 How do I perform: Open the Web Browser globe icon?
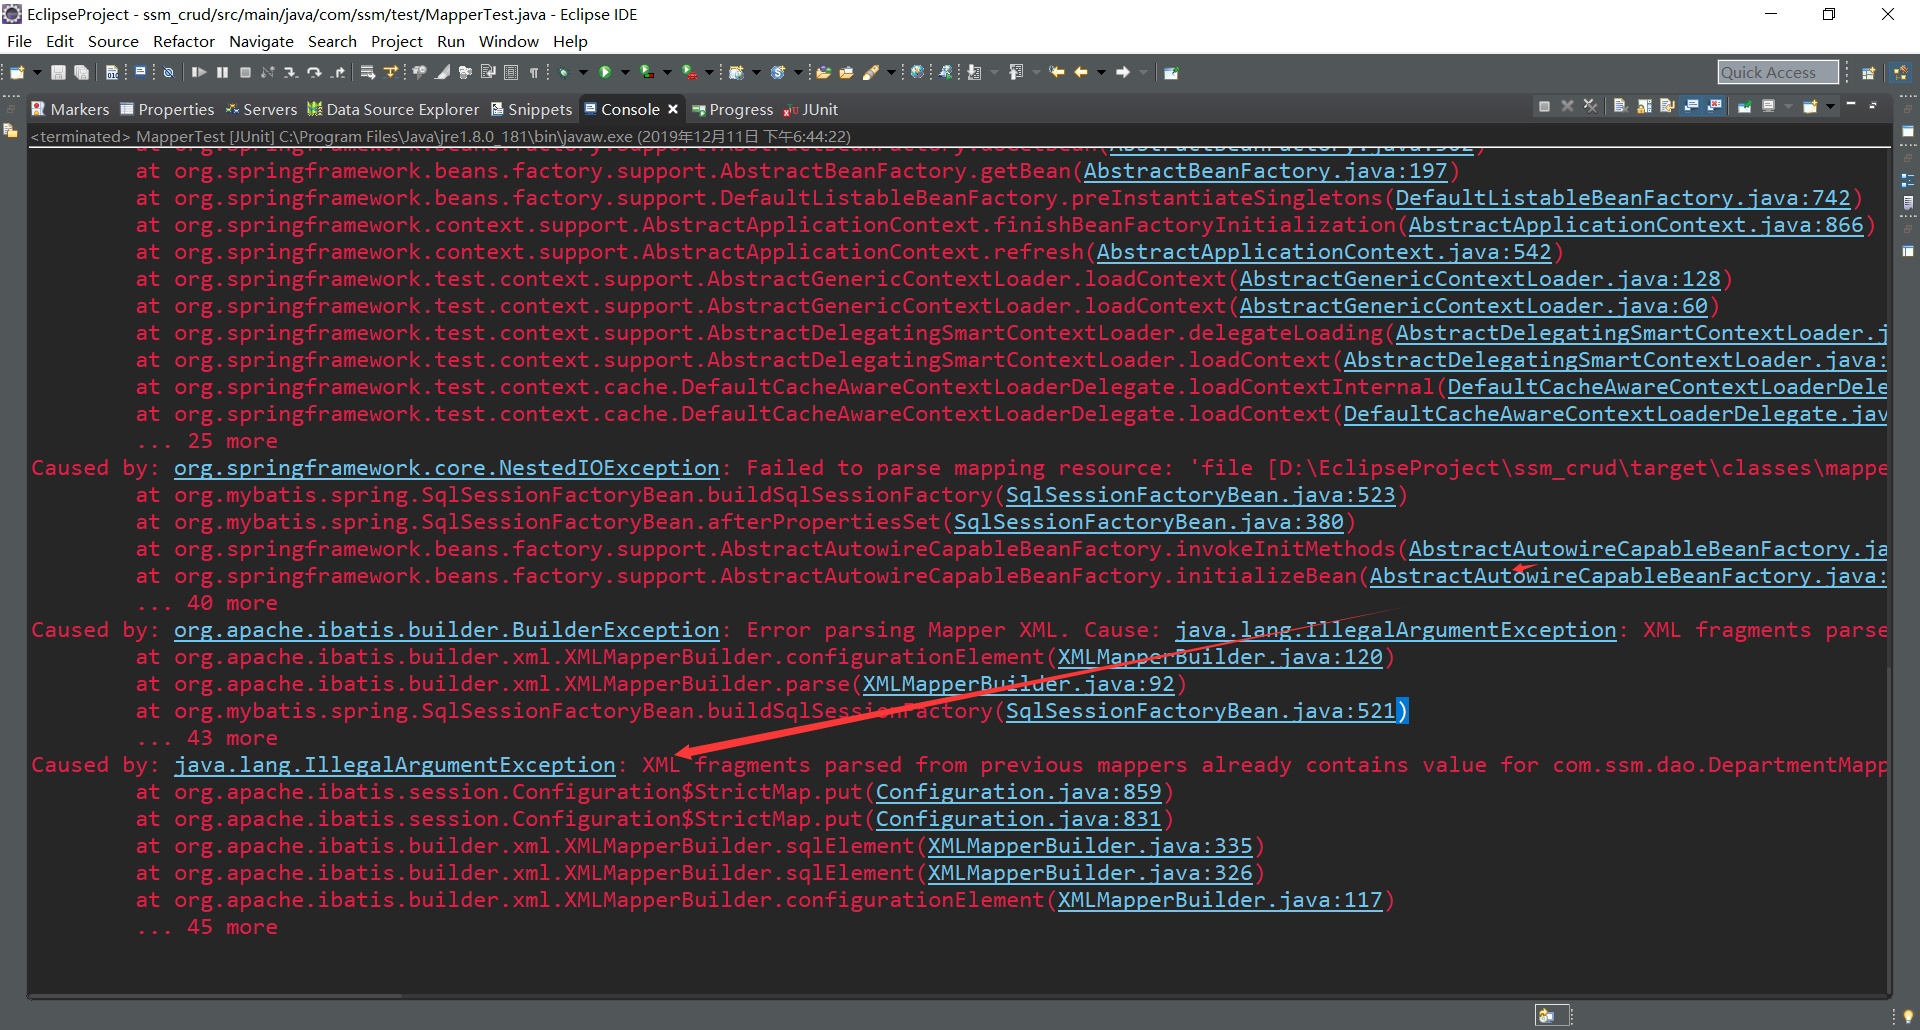pos(917,72)
